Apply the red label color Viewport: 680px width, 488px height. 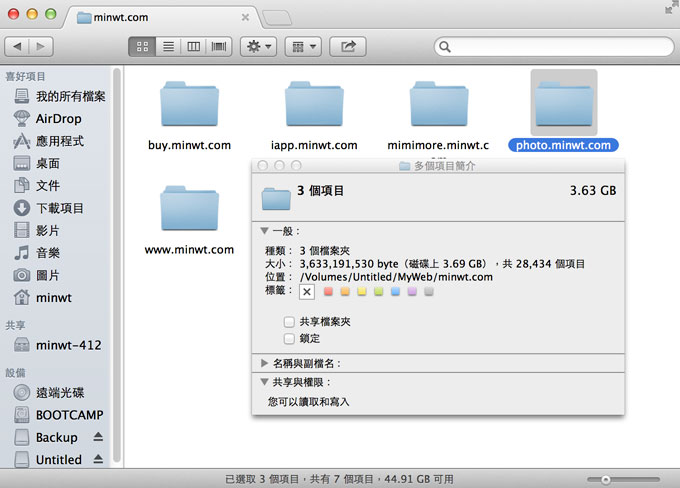[x=328, y=291]
